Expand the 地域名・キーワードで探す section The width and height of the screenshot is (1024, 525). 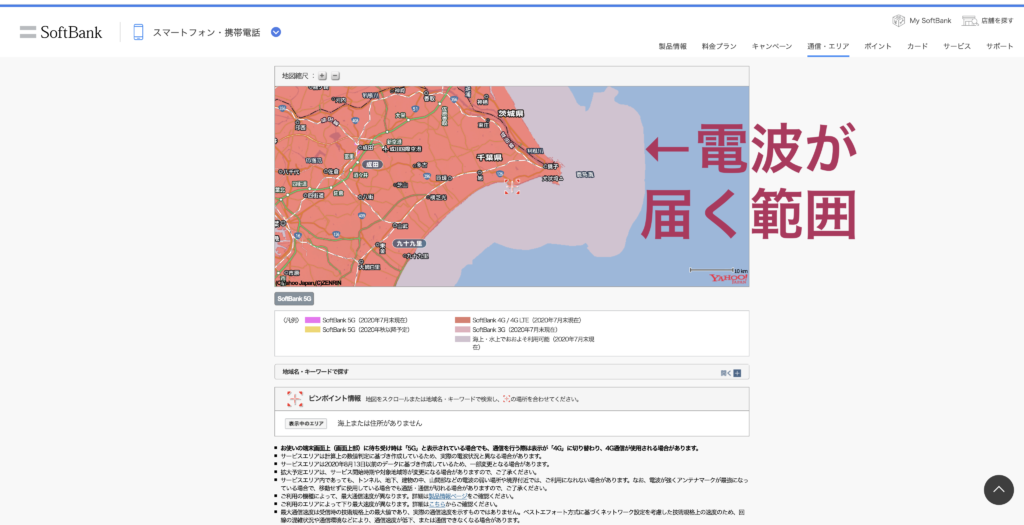(x=511, y=372)
